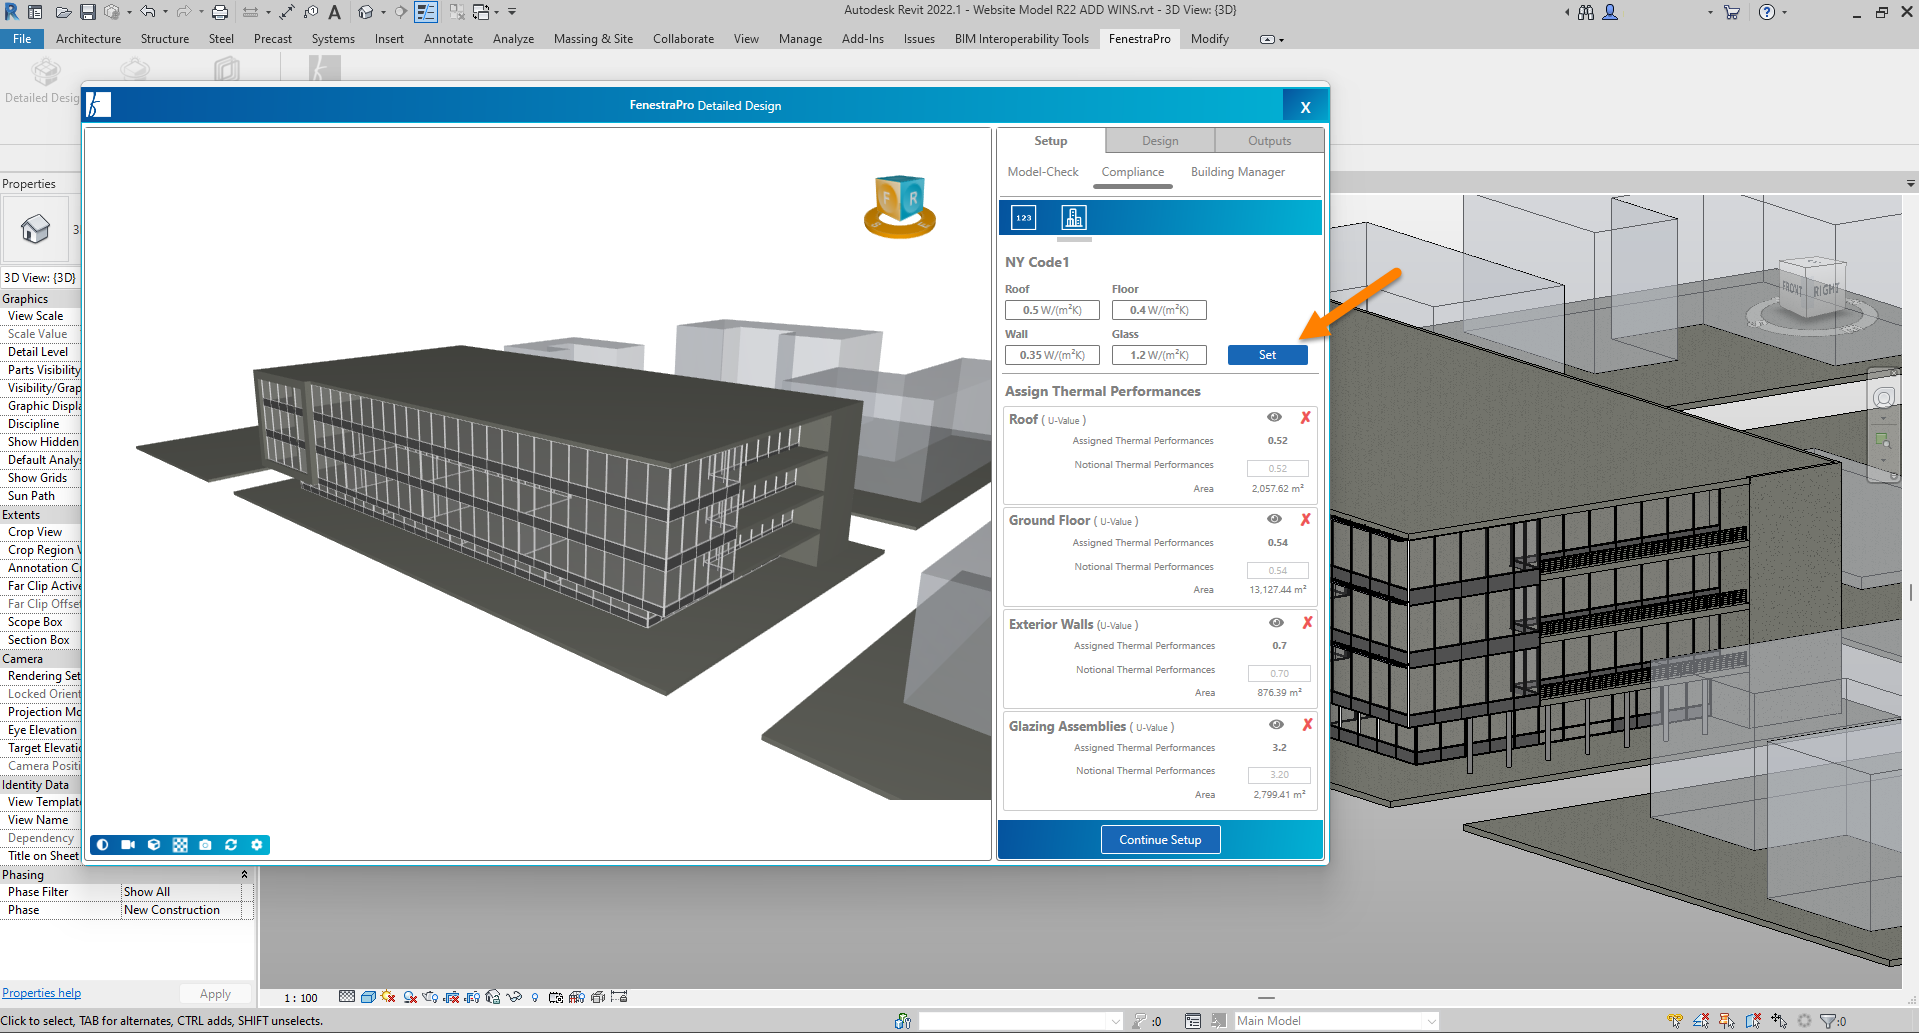Click the Continue Setup button

pyautogui.click(x=1160, y=840)
